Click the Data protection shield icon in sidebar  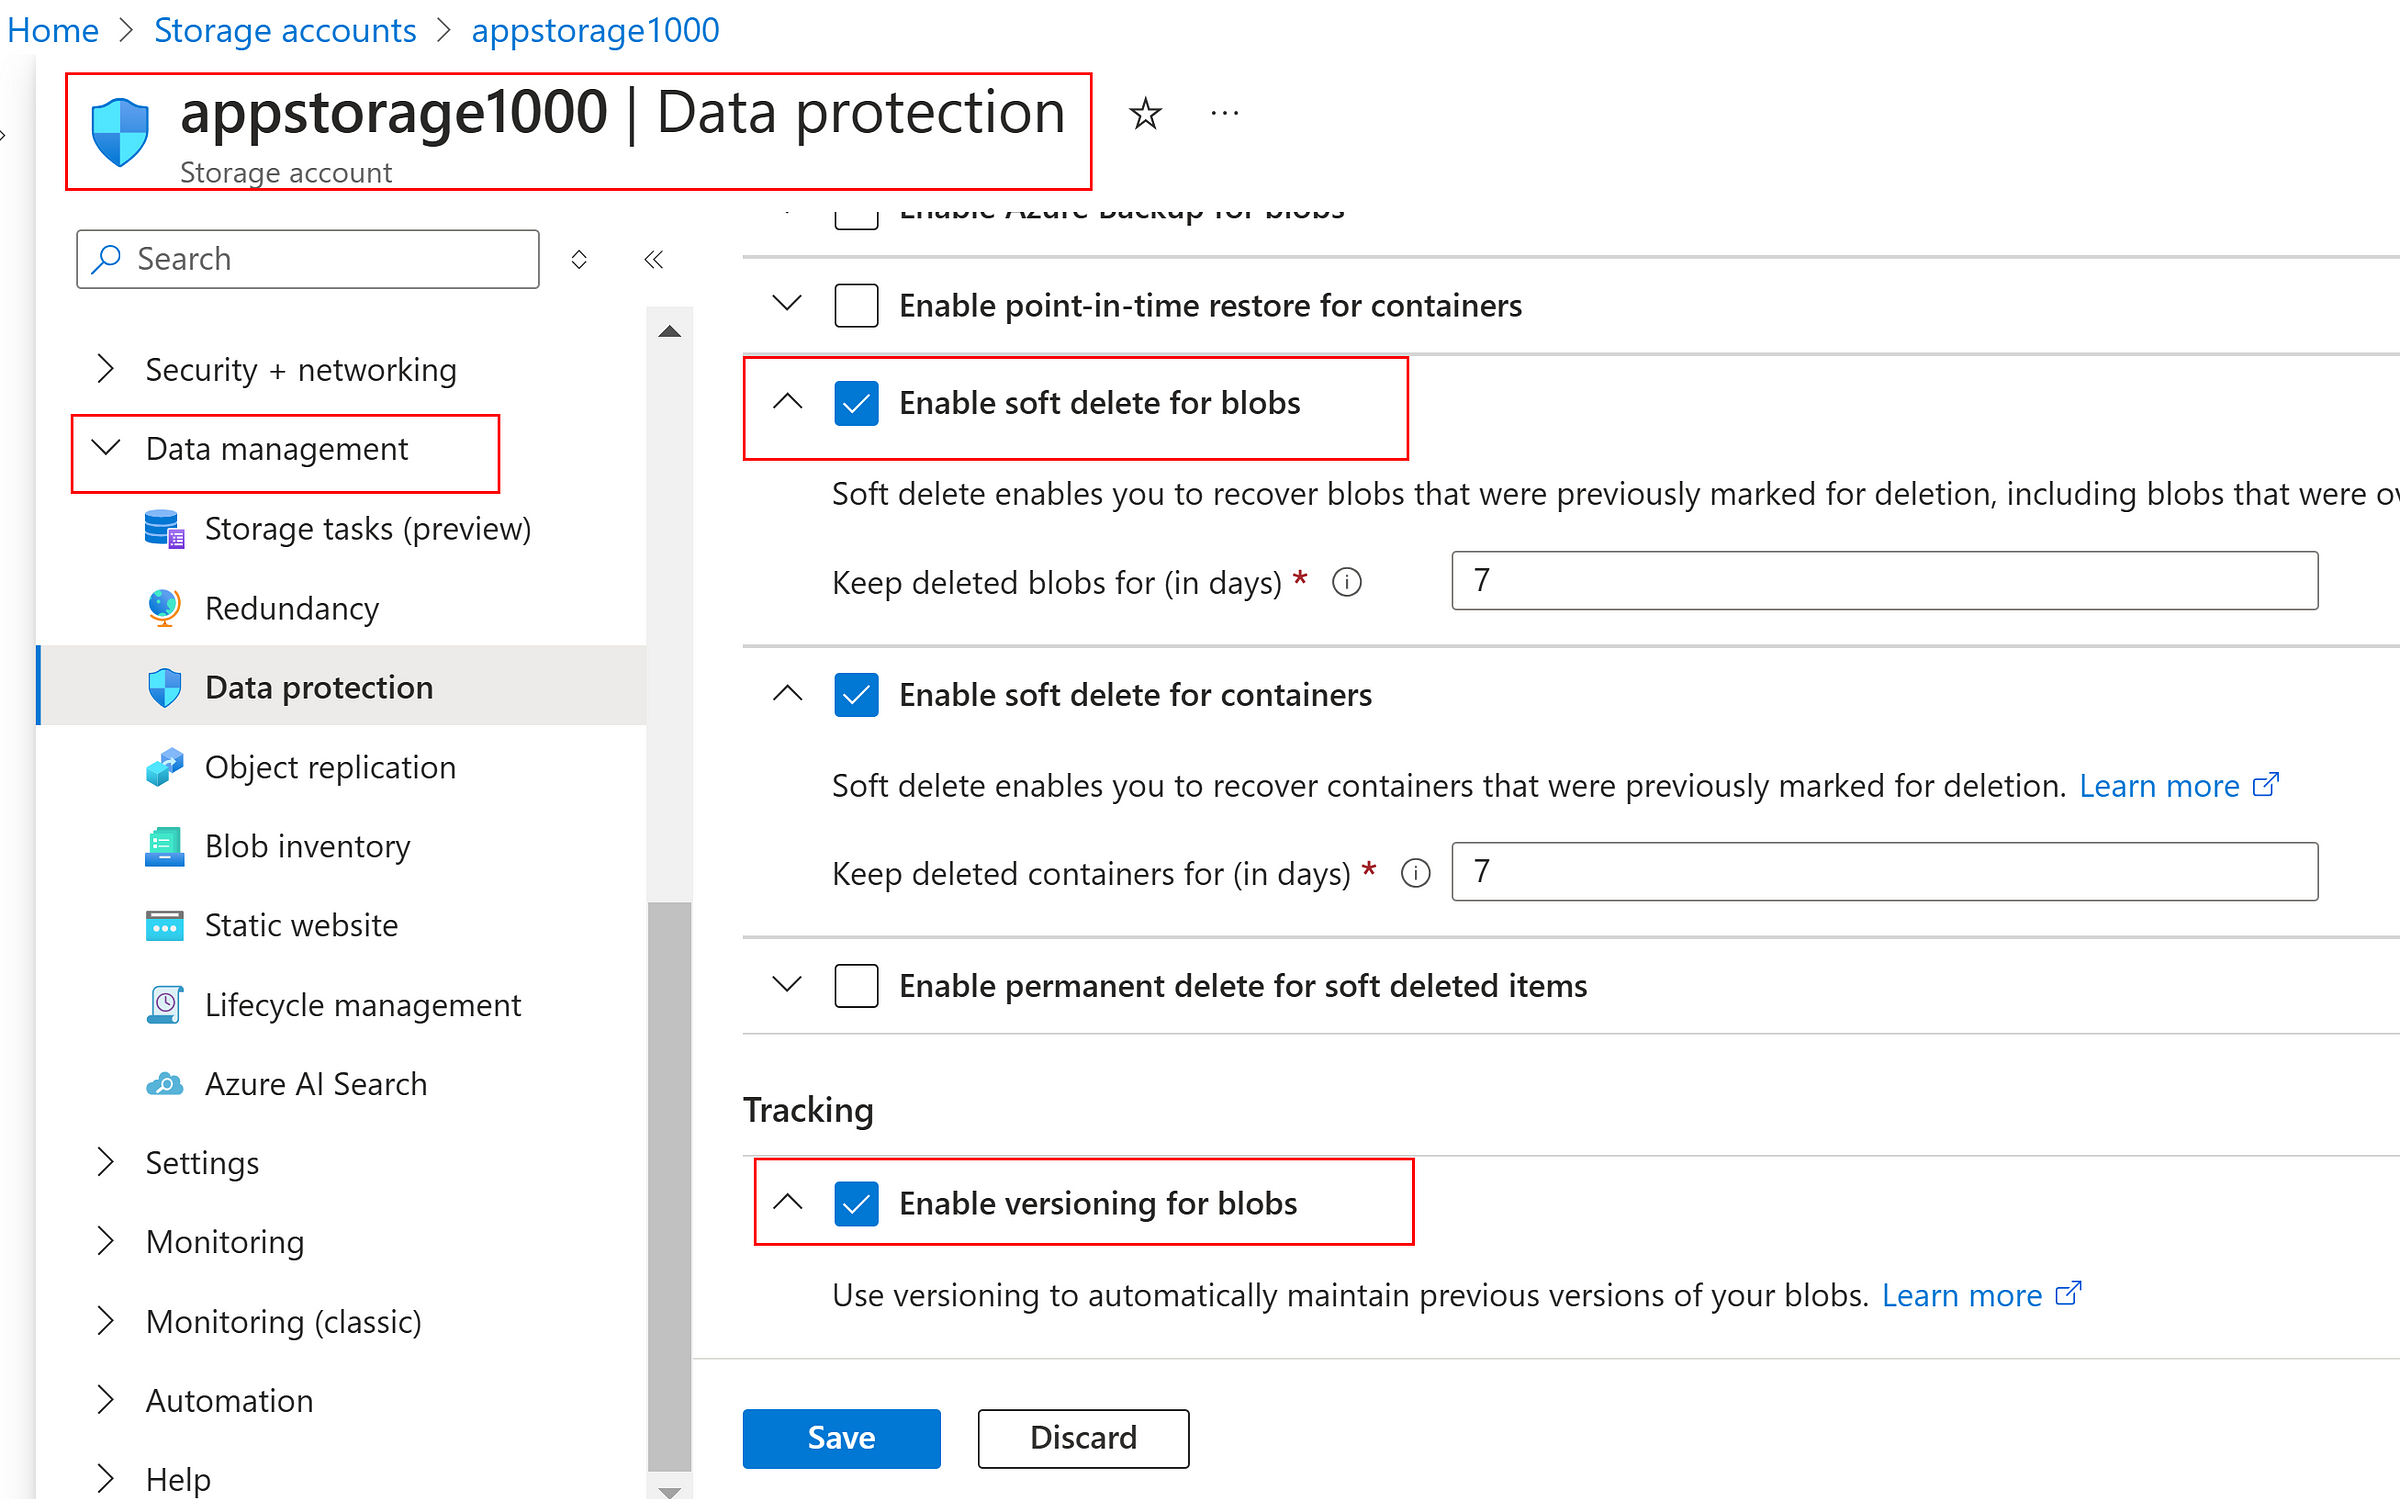point(164,687)
